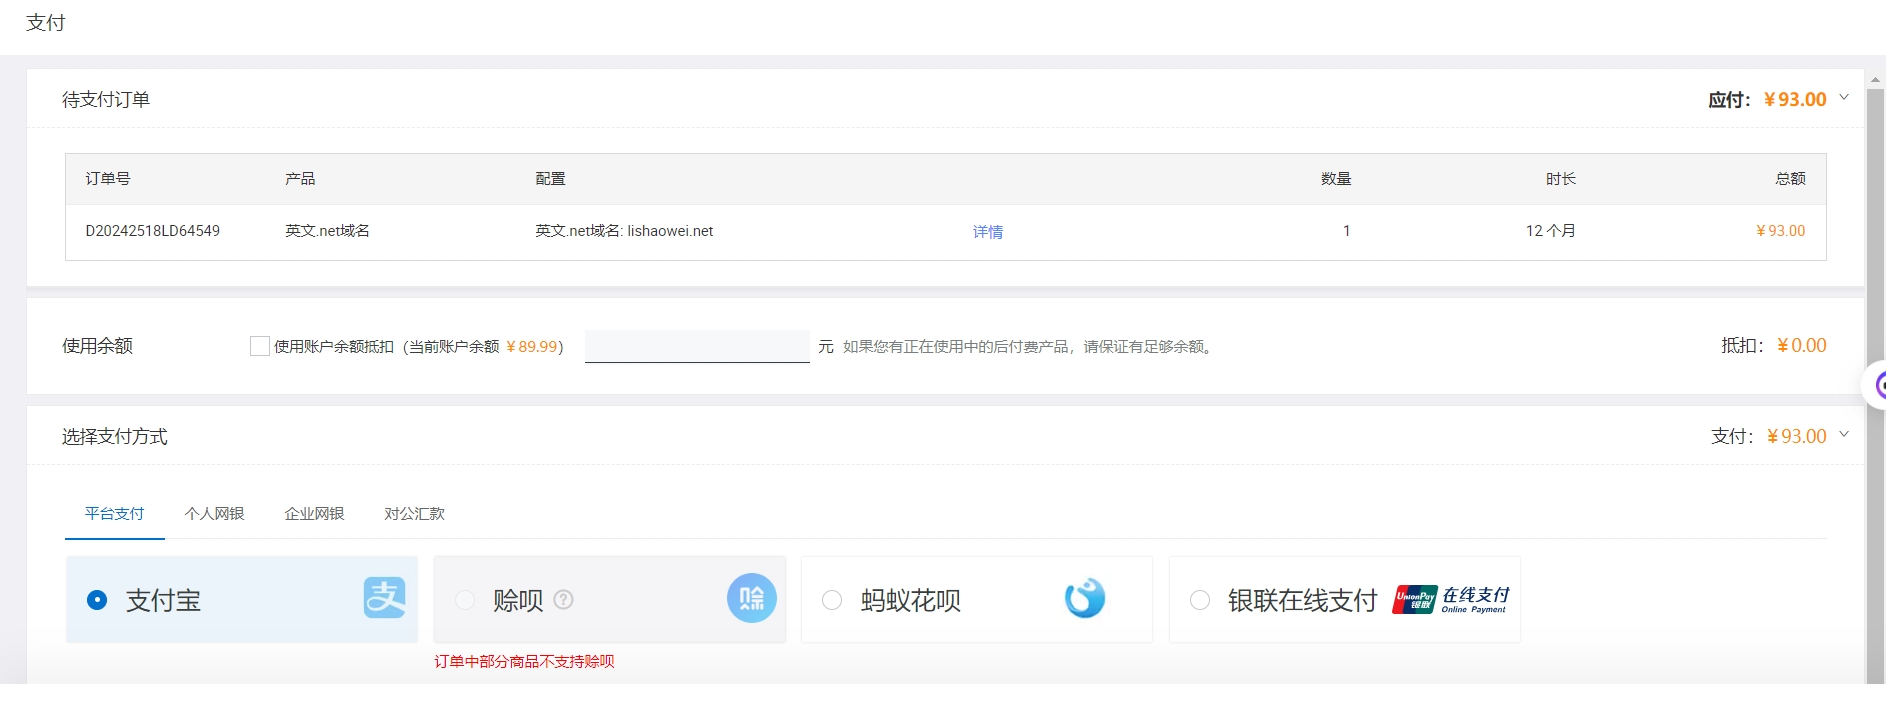Click the 蚂蚁花呗 logo icon
This screenshot has height=714, width=1886.
[x=1085, y=598]
